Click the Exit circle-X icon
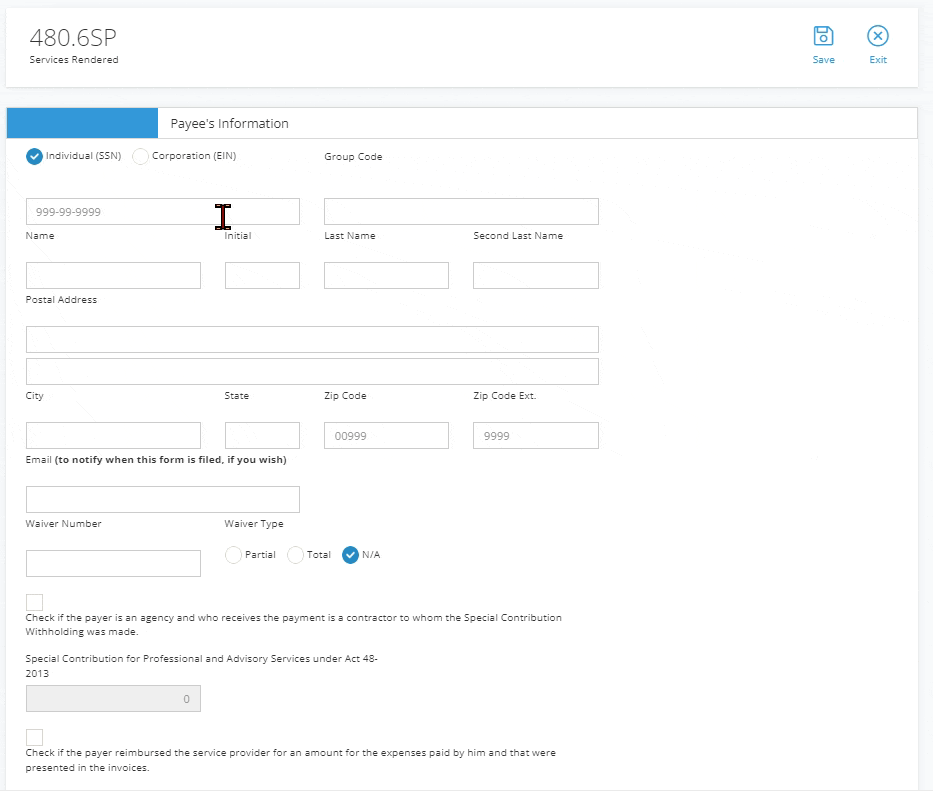933x792 pixels. [x=878, y=36]
